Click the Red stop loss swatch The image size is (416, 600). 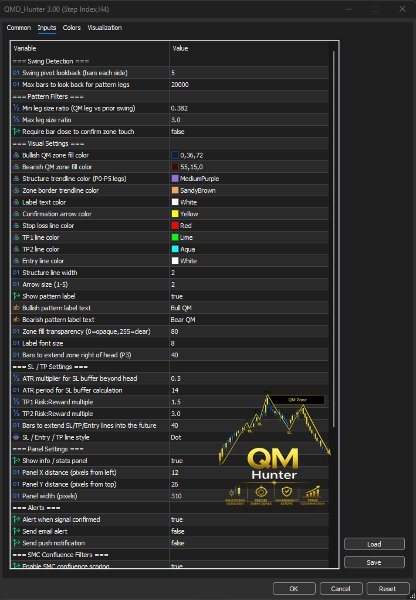pyautogui.click(x=175, y=225)
